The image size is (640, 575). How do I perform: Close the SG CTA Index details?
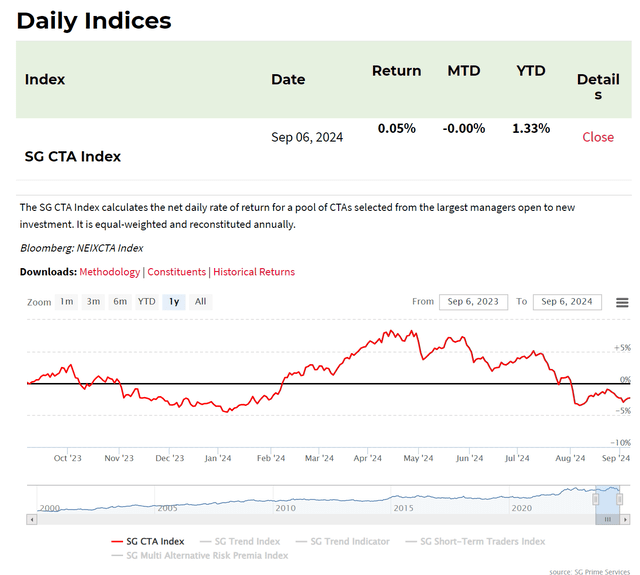(x=598, y=137)
